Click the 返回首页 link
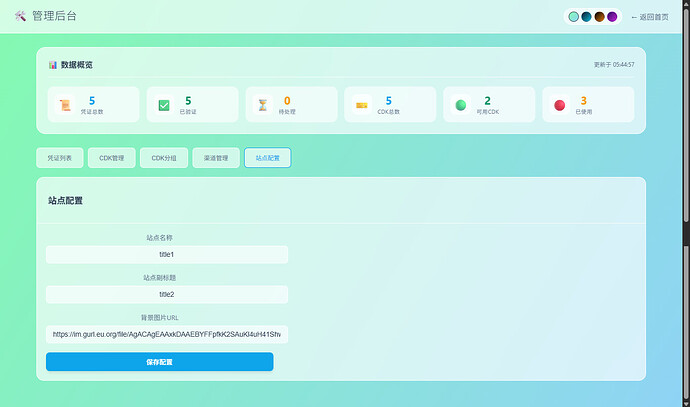Viewport: 690px width, 407px height. tap(650, 17)
